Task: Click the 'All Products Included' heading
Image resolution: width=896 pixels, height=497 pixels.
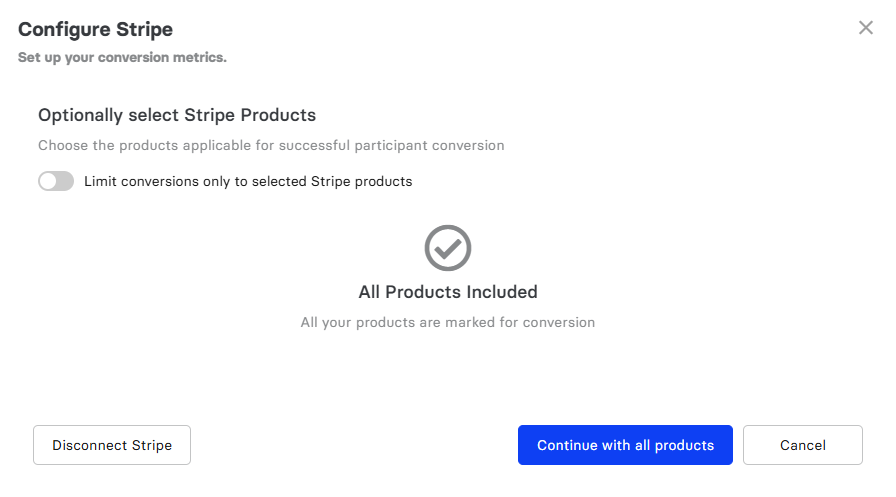Action: 448,292
